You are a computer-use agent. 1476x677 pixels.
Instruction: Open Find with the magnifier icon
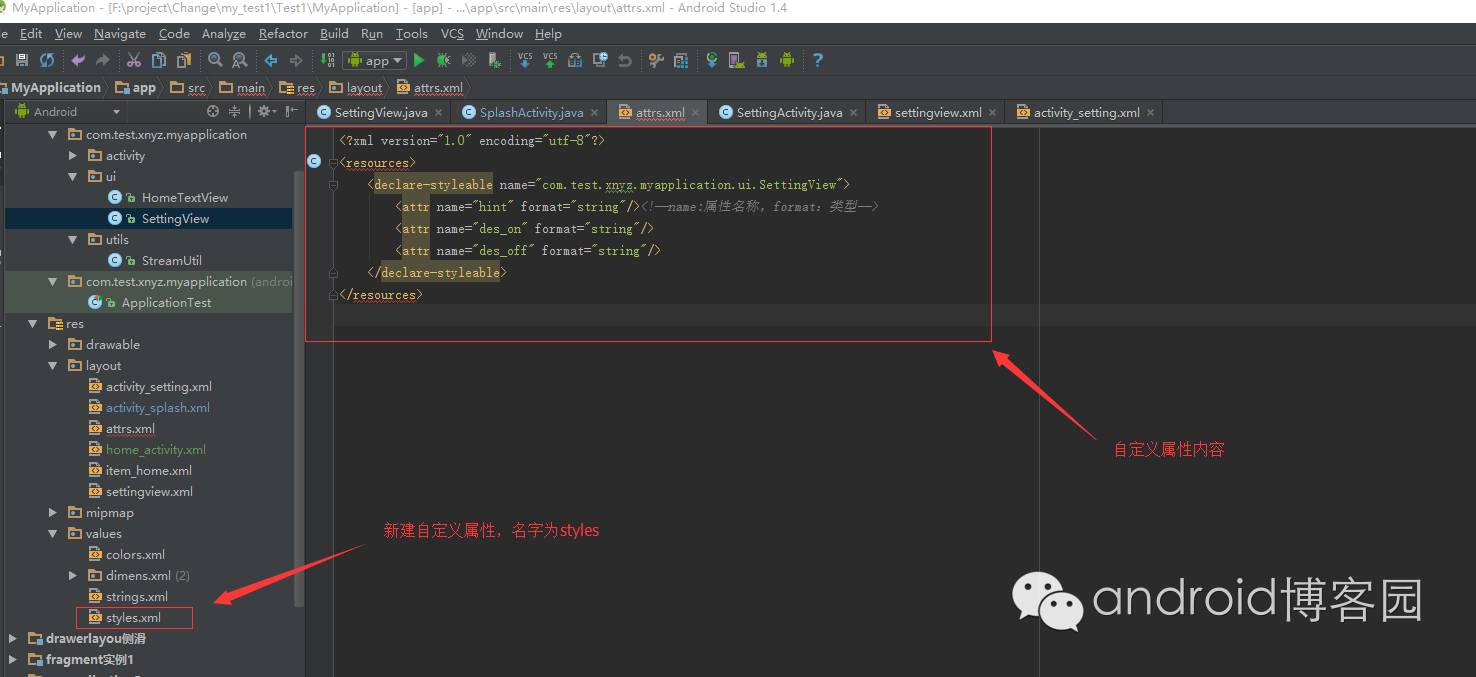(x=215, y=60)
